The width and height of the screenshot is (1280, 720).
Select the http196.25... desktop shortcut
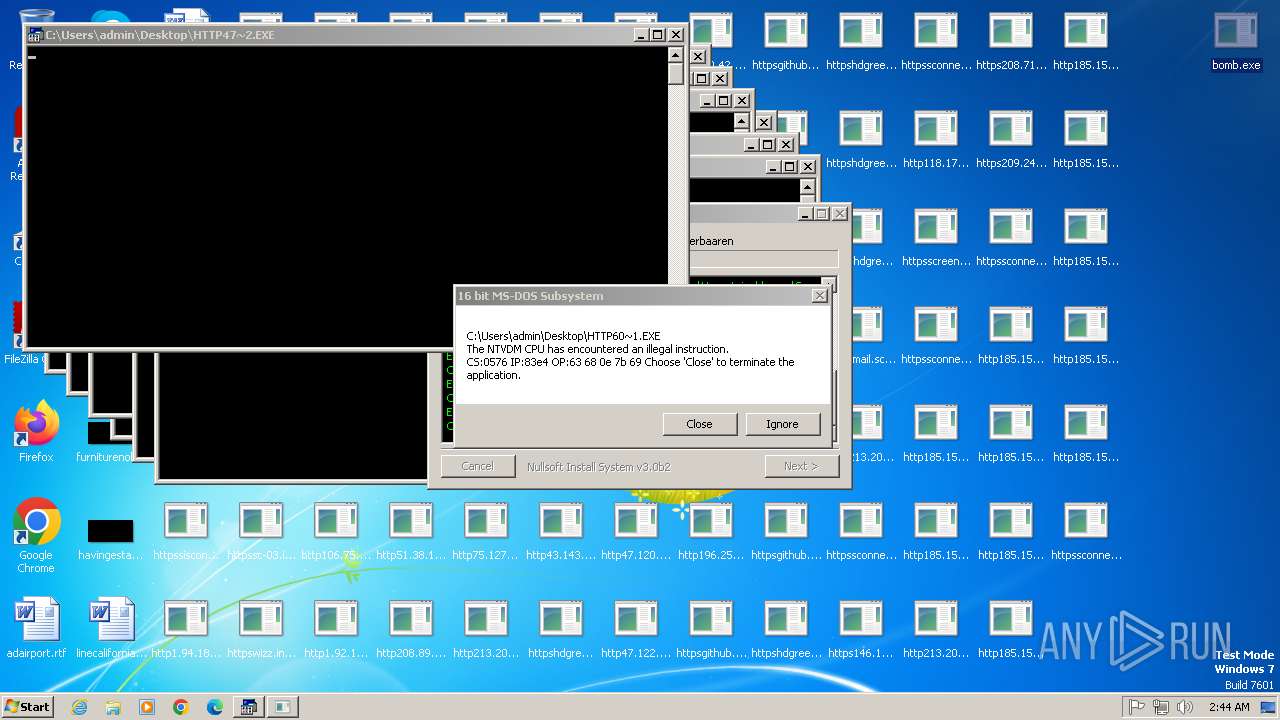coord(711,532)
